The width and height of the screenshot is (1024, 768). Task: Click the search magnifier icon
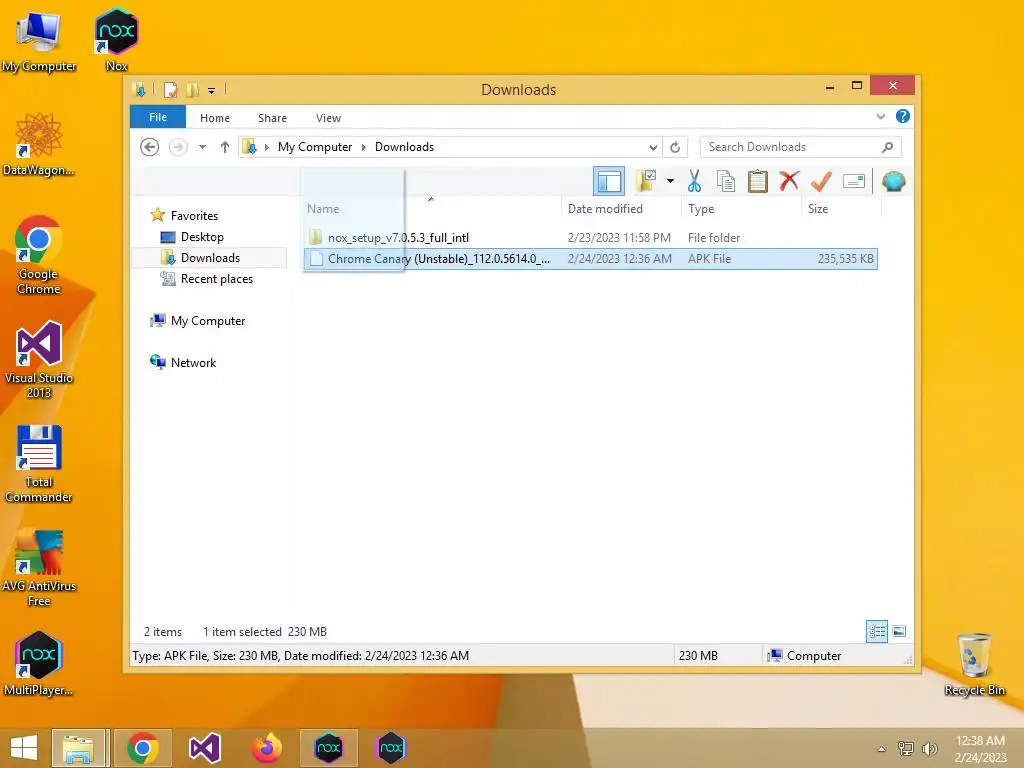tap(888, 147)
